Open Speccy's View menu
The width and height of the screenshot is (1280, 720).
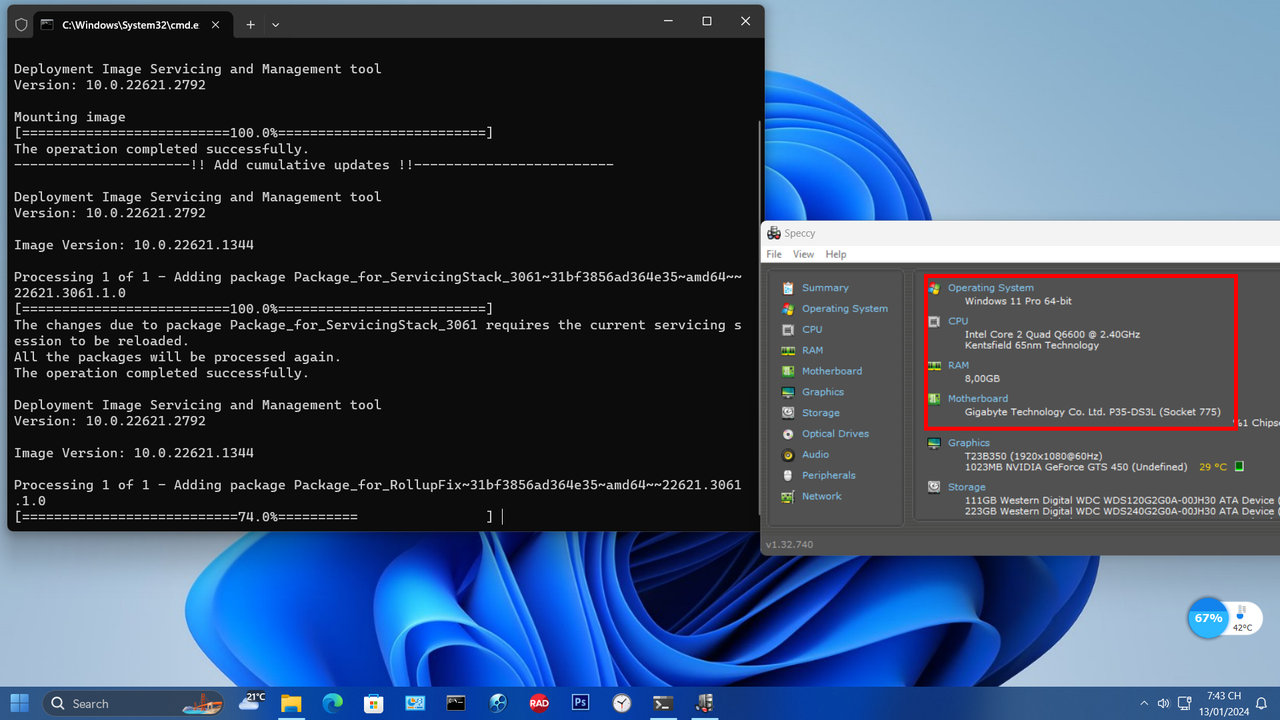[803, 255]
